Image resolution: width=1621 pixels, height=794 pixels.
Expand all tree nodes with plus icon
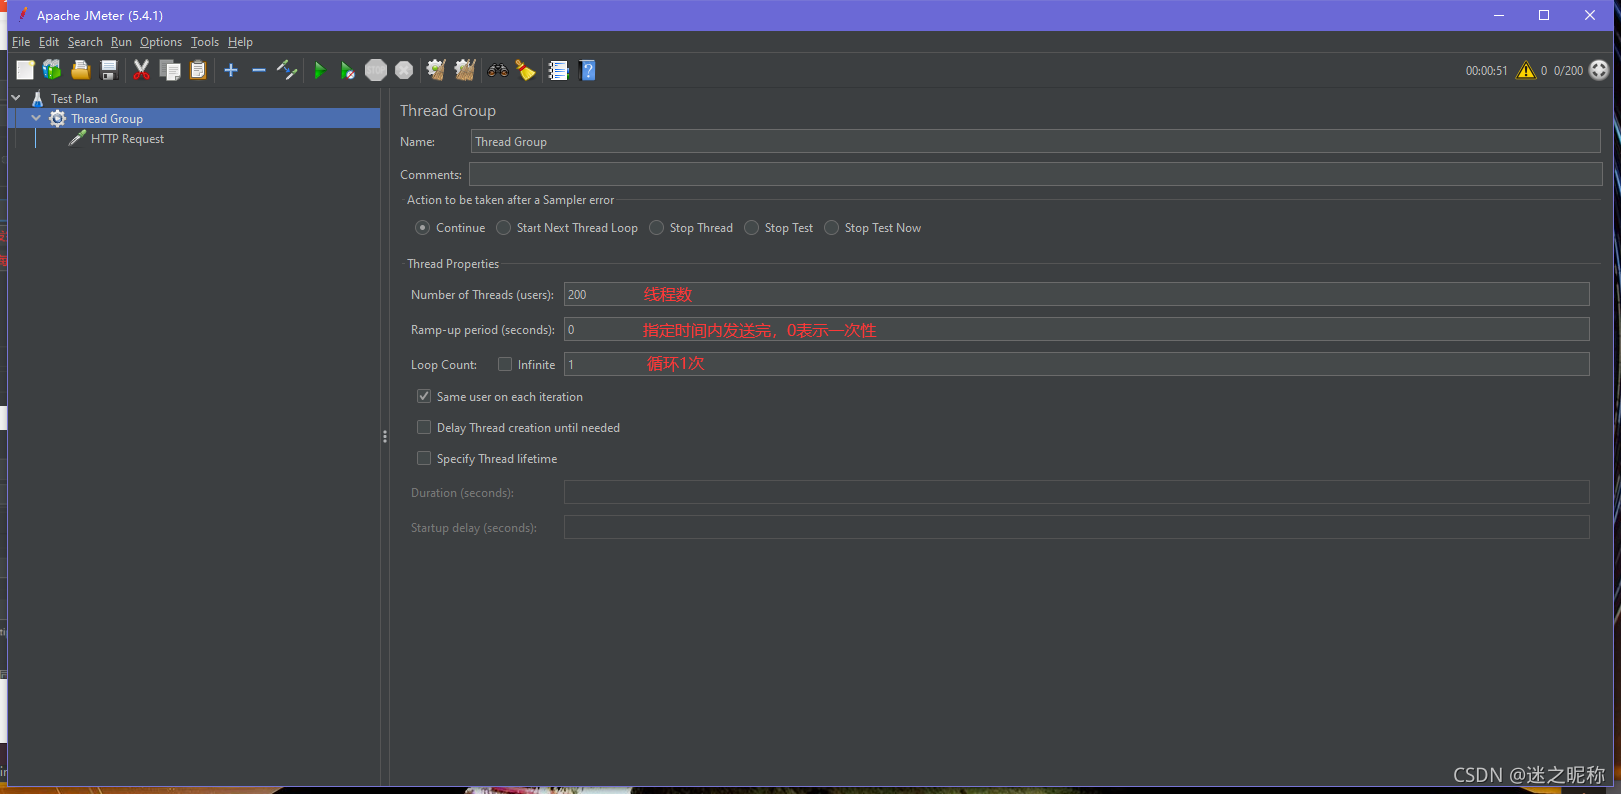tap(231, 70)
